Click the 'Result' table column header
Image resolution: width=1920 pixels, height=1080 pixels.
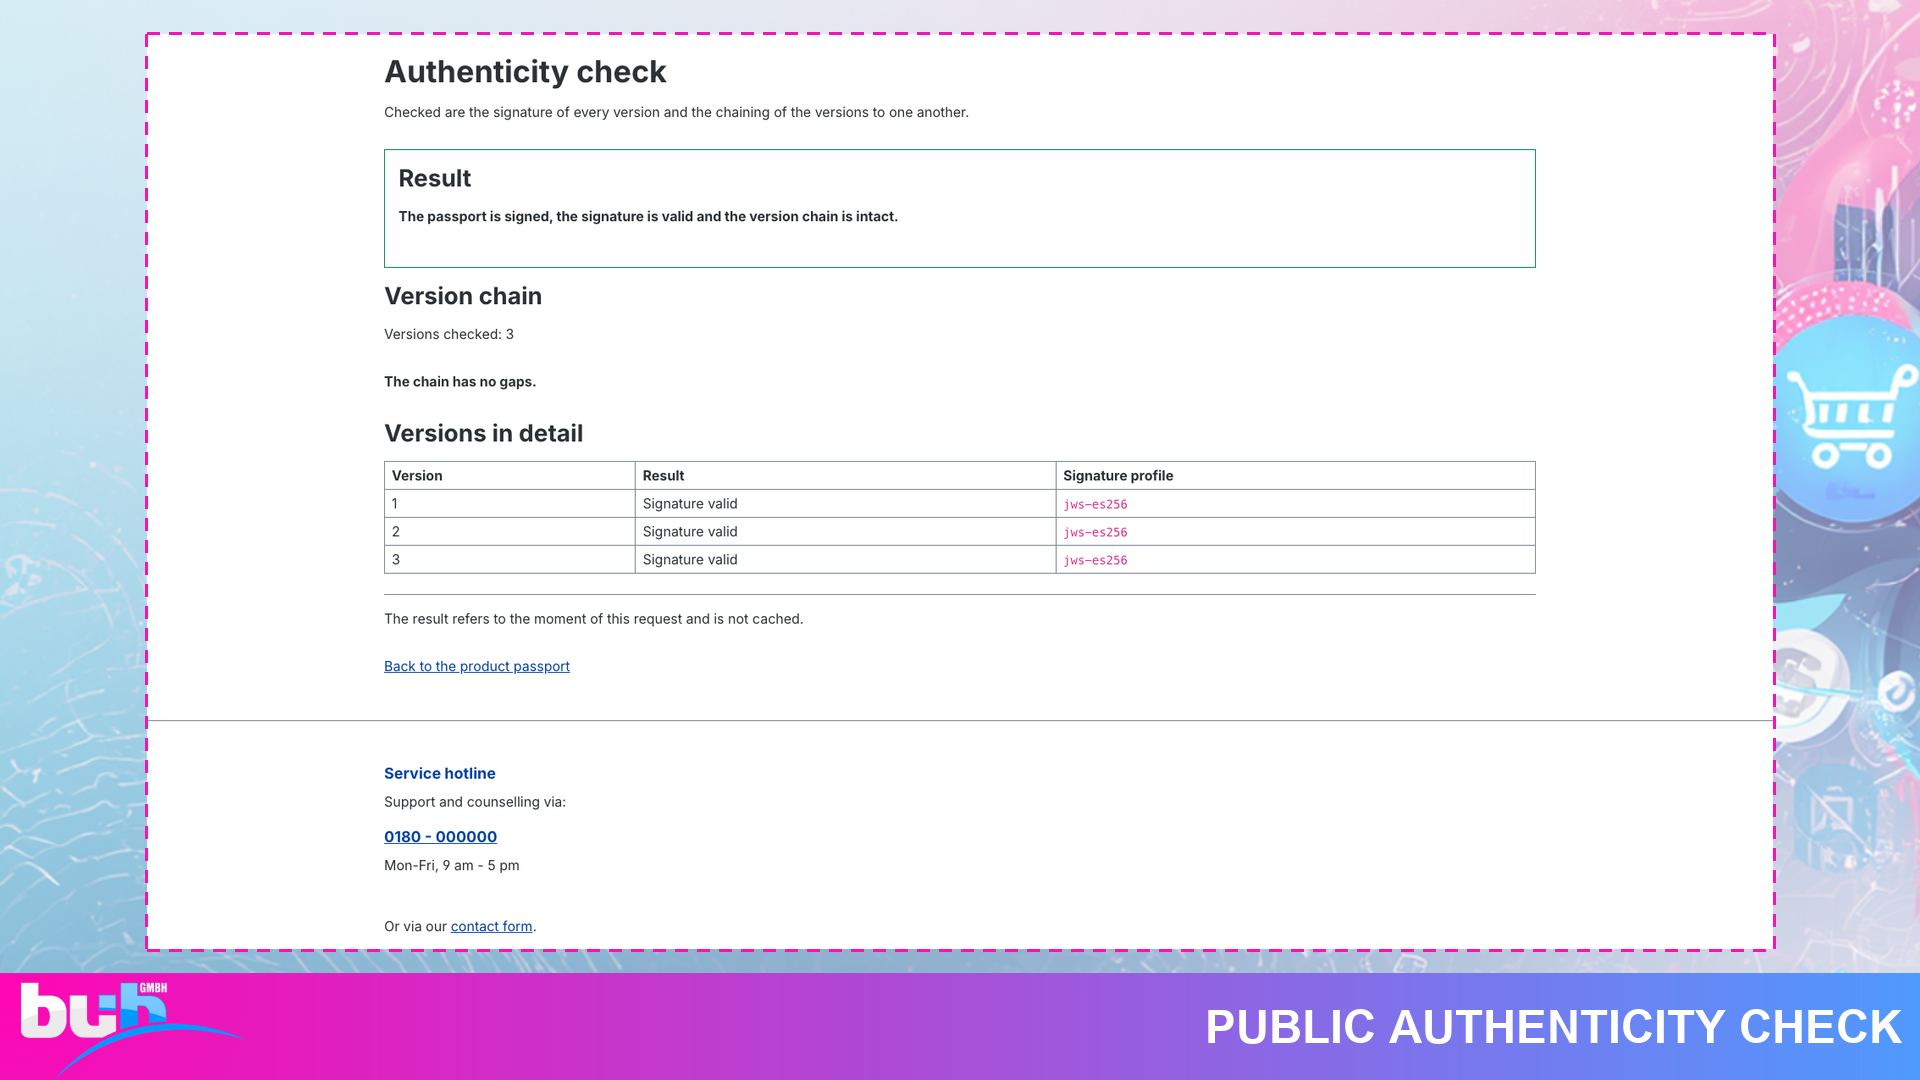point(845,476)
